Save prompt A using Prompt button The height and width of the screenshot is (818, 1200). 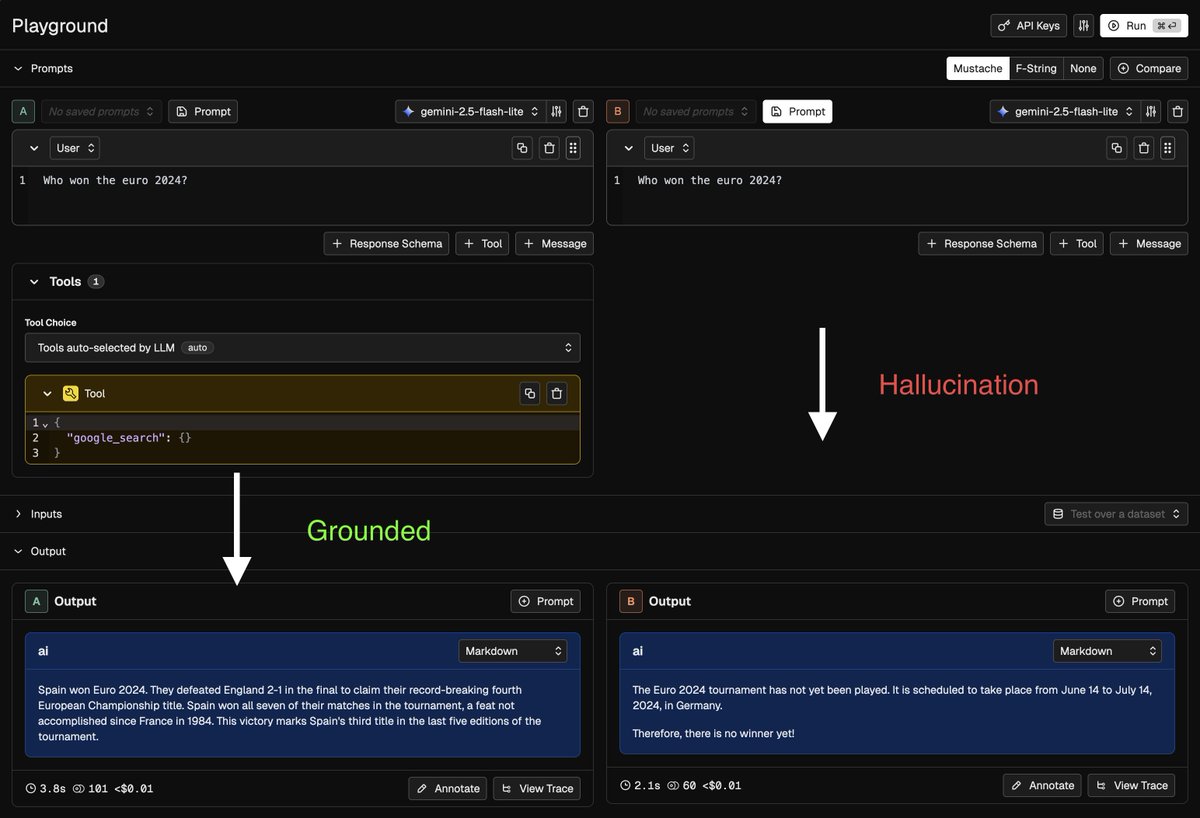coord(203,111)
